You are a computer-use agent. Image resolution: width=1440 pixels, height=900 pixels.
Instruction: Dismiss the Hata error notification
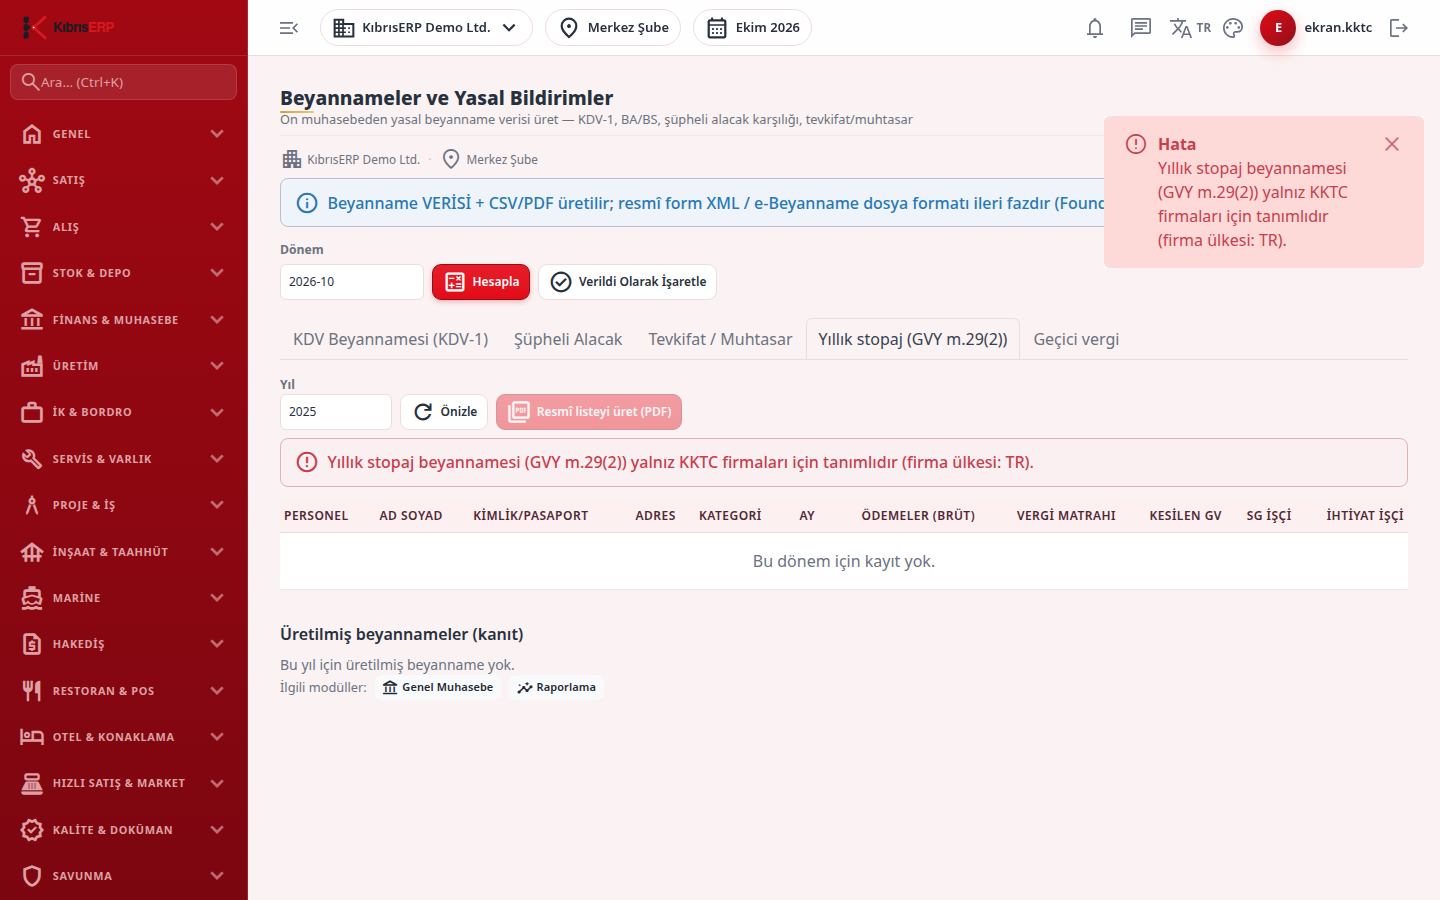click(1391, 144)
